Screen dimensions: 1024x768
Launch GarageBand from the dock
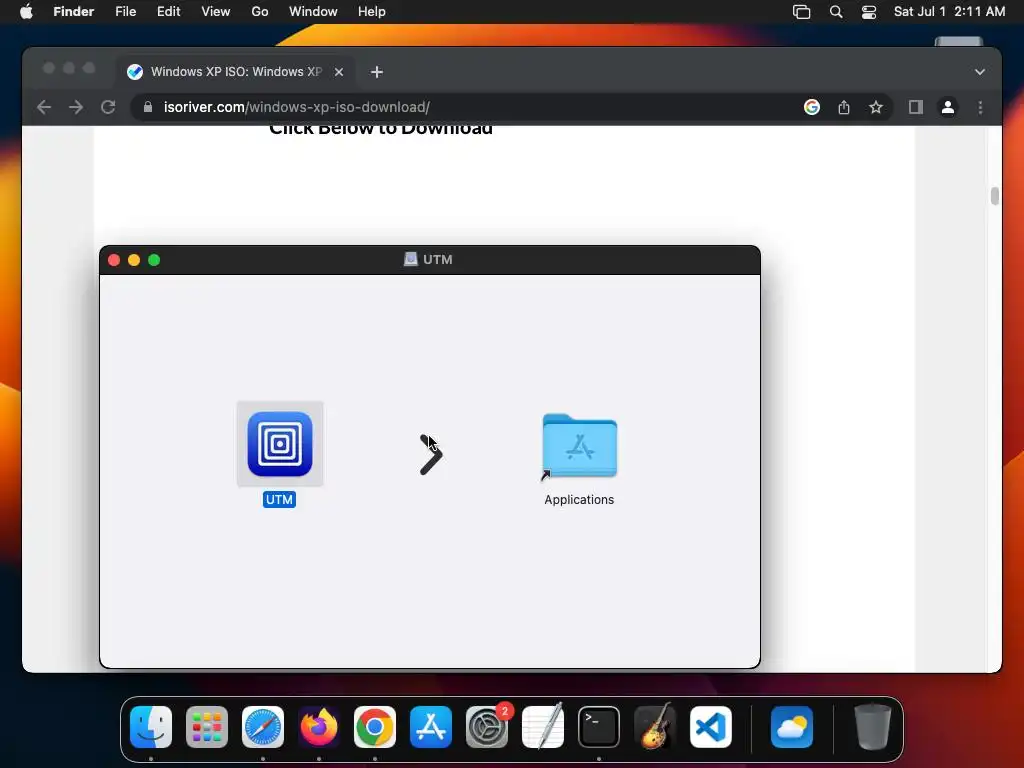pos(654,727)
